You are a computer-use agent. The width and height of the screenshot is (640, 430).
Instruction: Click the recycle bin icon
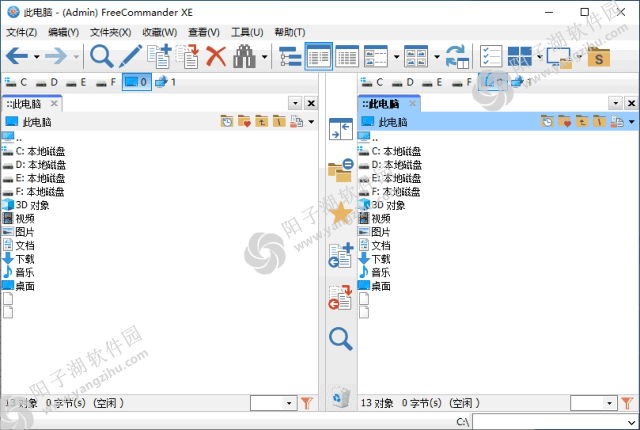pyautogui.click(x=341, y=397)
